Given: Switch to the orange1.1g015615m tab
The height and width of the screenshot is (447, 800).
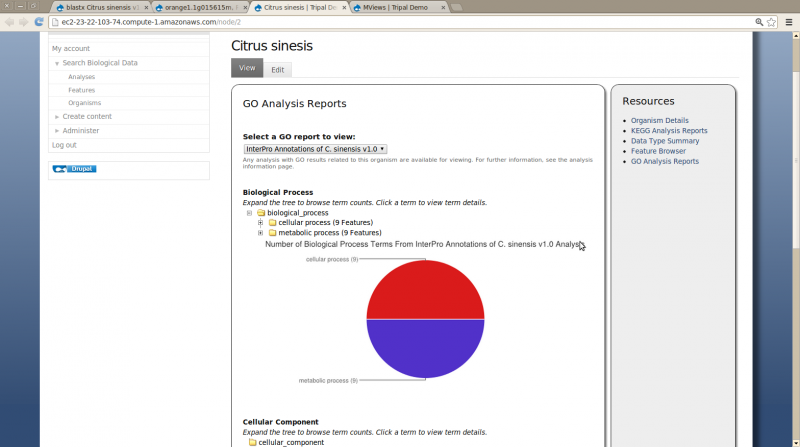Looking at the screenshot, I should (x=202, y=8).
